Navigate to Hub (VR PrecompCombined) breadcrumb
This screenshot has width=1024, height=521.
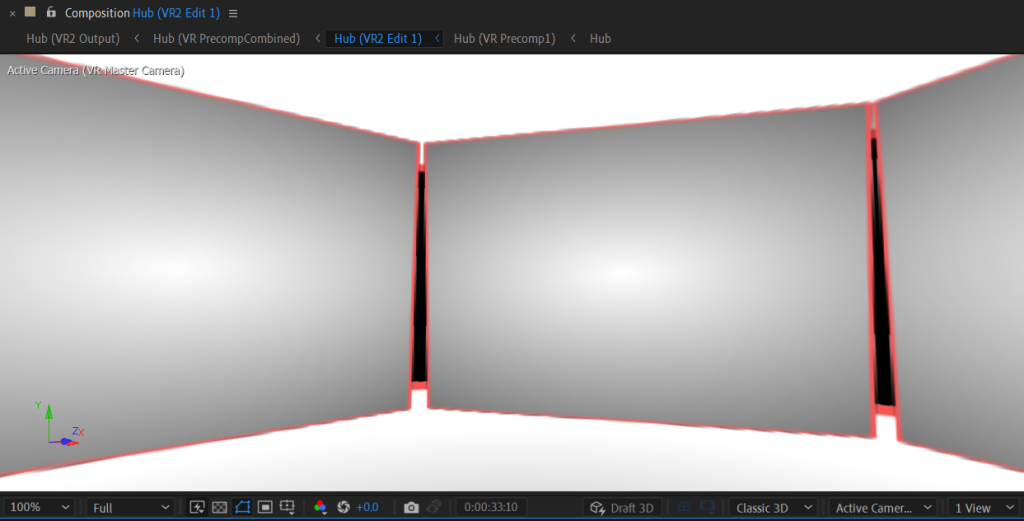(227, 39)
